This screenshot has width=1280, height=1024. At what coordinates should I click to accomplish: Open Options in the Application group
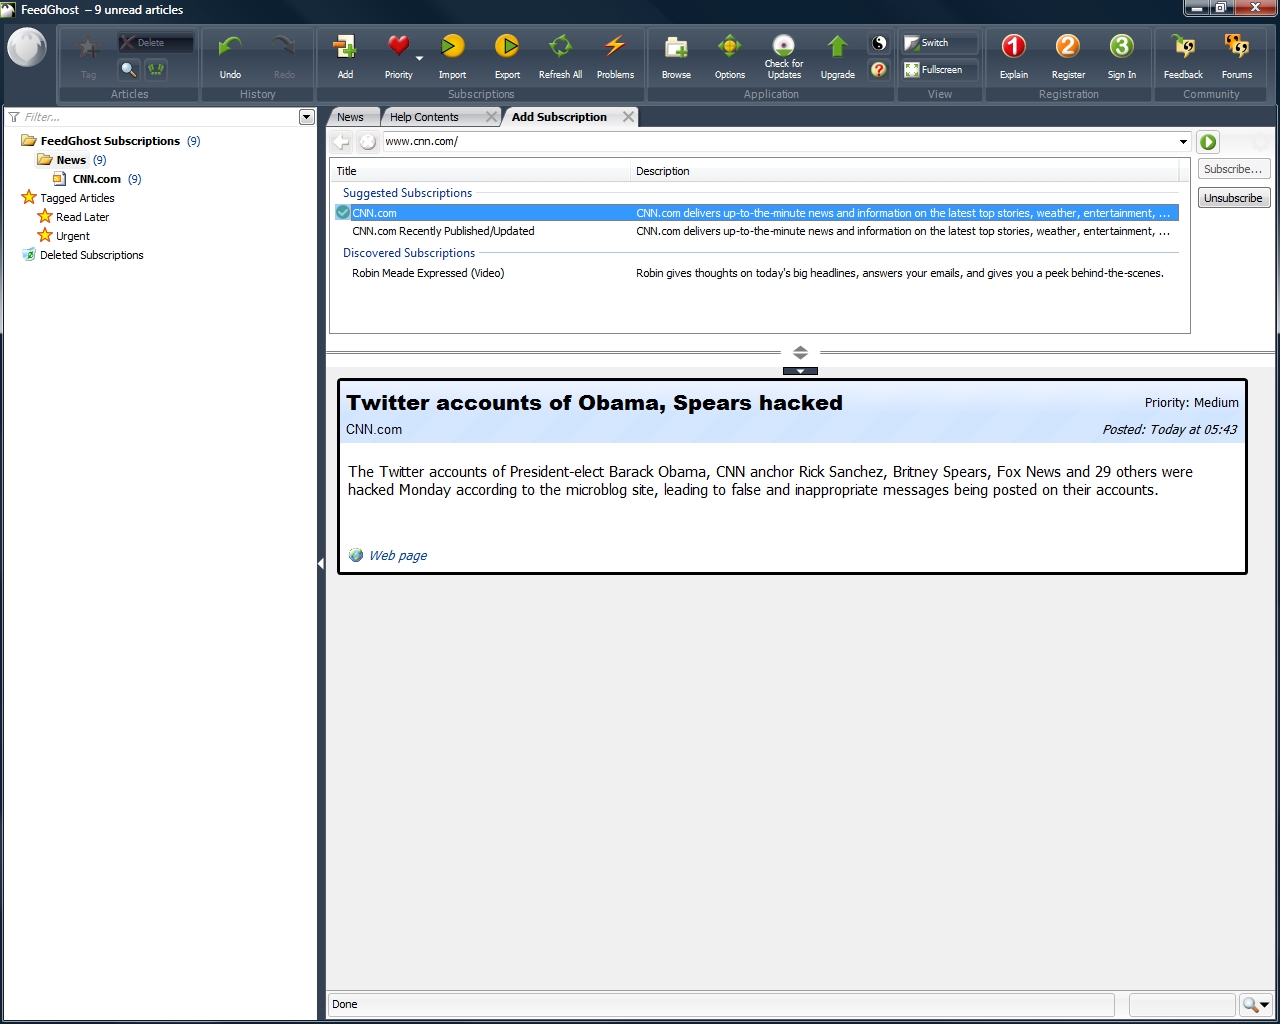pos(729,48)
